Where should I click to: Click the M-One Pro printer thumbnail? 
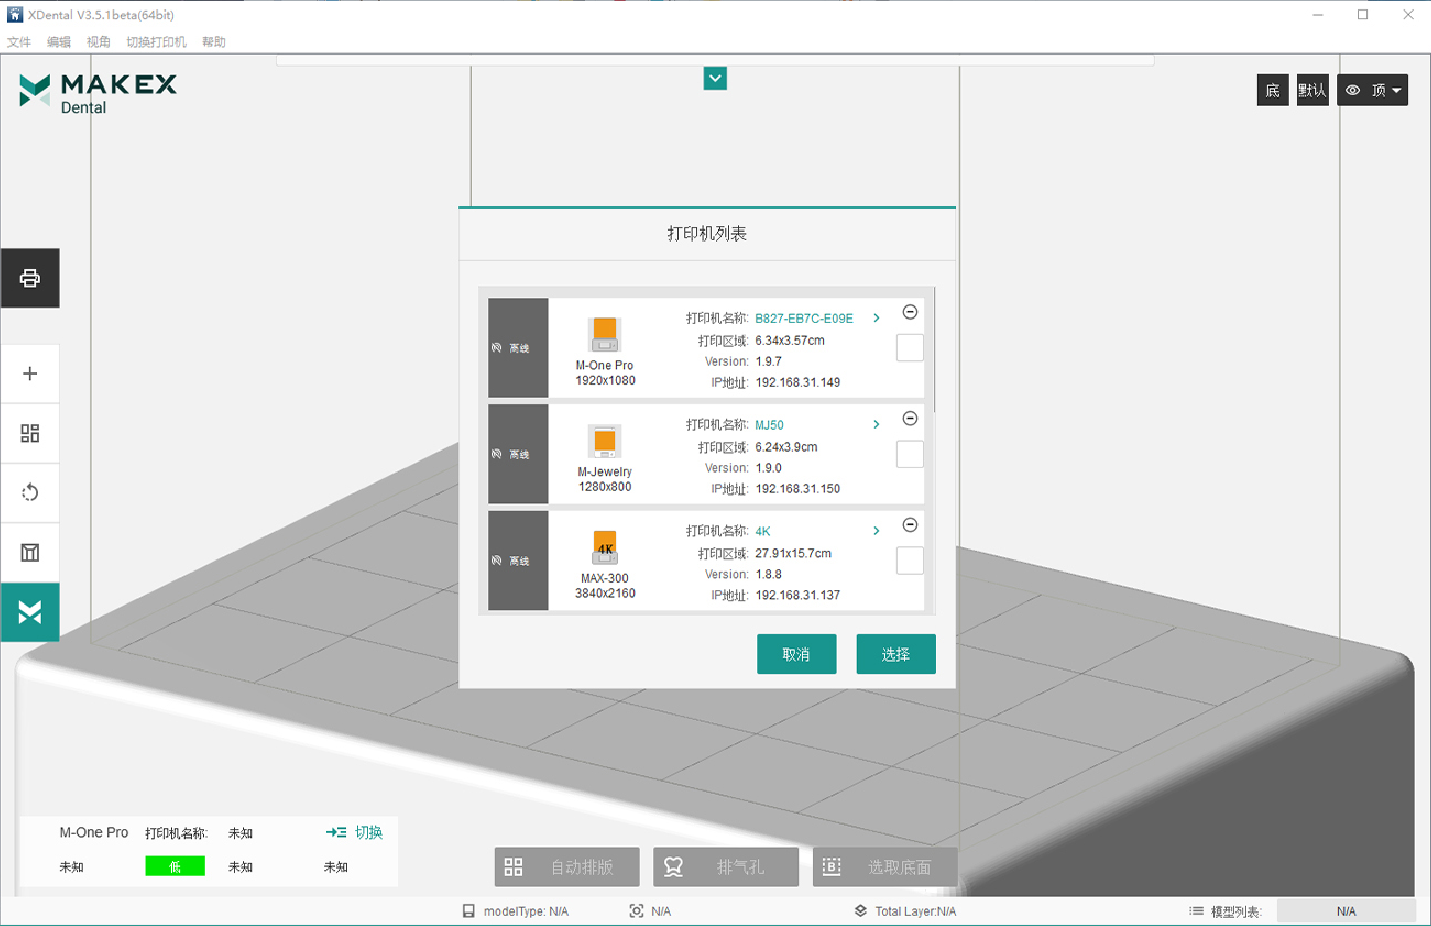pos(605,334)
